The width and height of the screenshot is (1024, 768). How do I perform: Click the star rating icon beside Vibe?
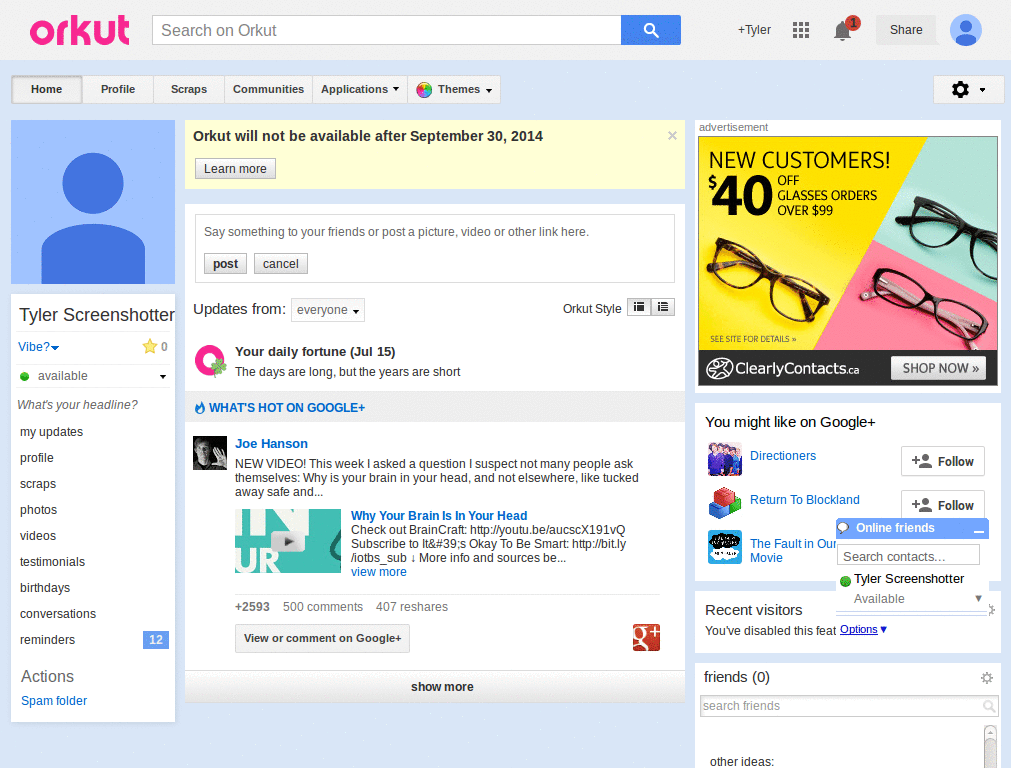coord(150,347)
